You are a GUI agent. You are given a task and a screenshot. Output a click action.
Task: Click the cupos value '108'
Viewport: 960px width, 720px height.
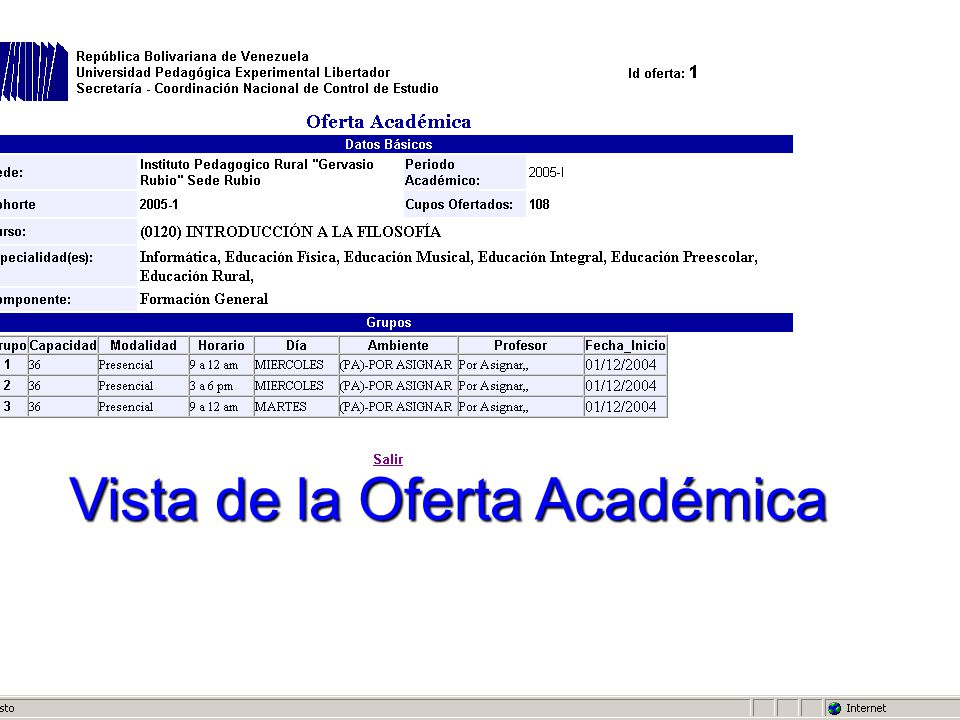539,204
